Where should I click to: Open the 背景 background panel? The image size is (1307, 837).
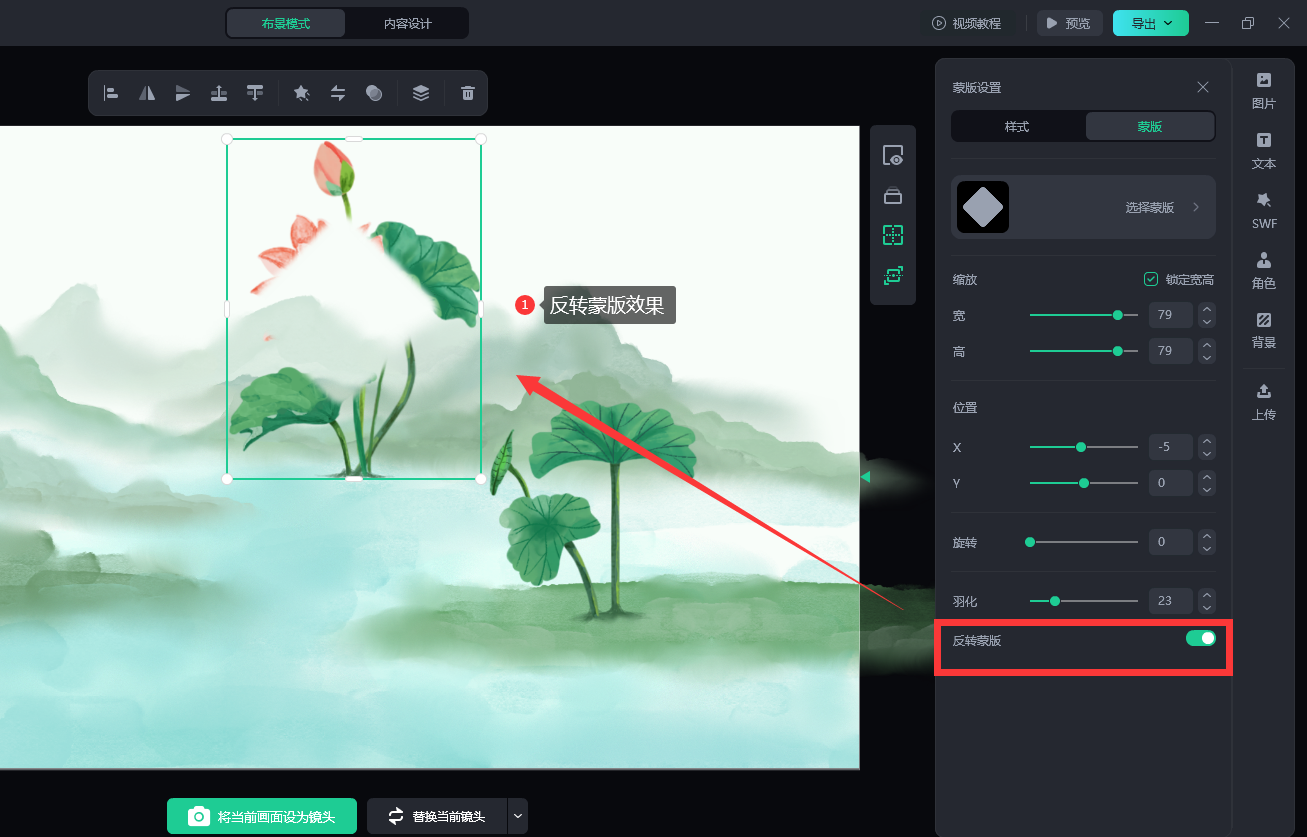click(1264, 330)
